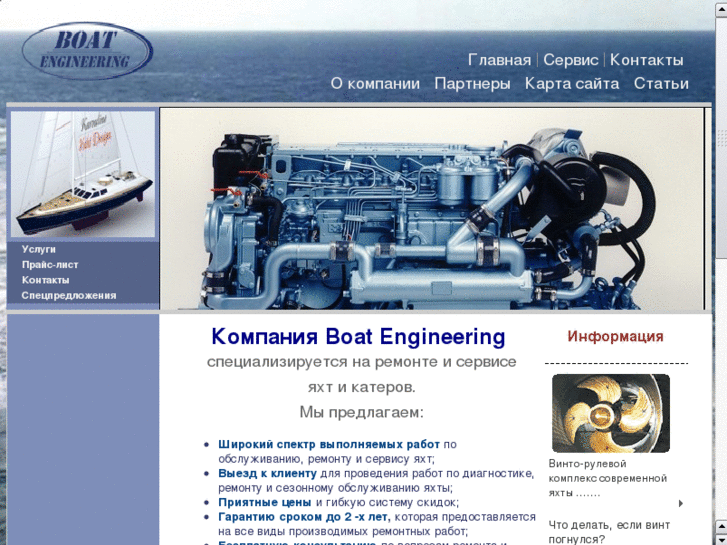This screenshot has height=545, width=727.
Task: Go to the Сервис page
Action: pyautogui.click(x=570, y=60)
